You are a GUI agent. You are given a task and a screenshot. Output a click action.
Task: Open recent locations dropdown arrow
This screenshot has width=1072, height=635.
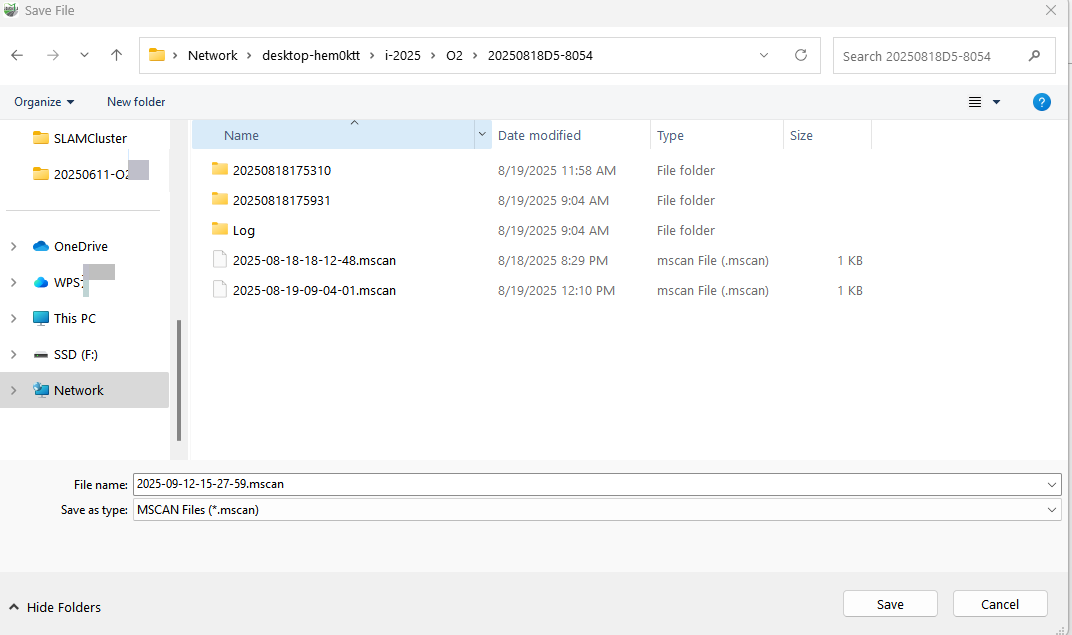84,56
